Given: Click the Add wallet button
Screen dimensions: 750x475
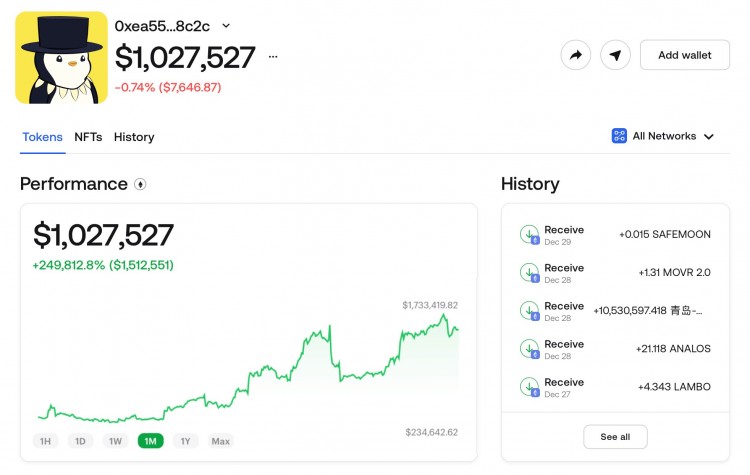Looking at the screenshot, I should tap(684, 55).
